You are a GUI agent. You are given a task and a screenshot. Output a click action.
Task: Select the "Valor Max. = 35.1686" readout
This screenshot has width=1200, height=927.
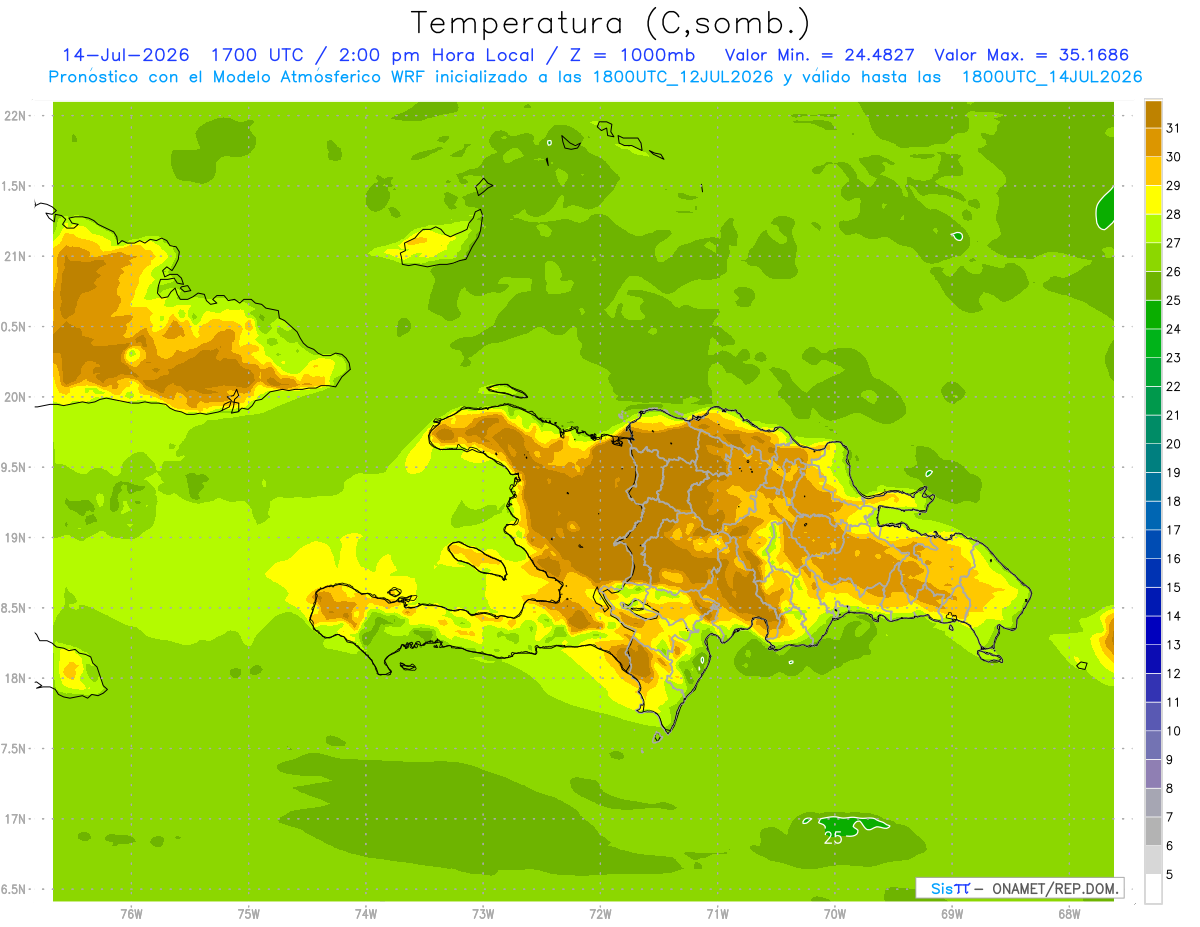pos(1031,55)
